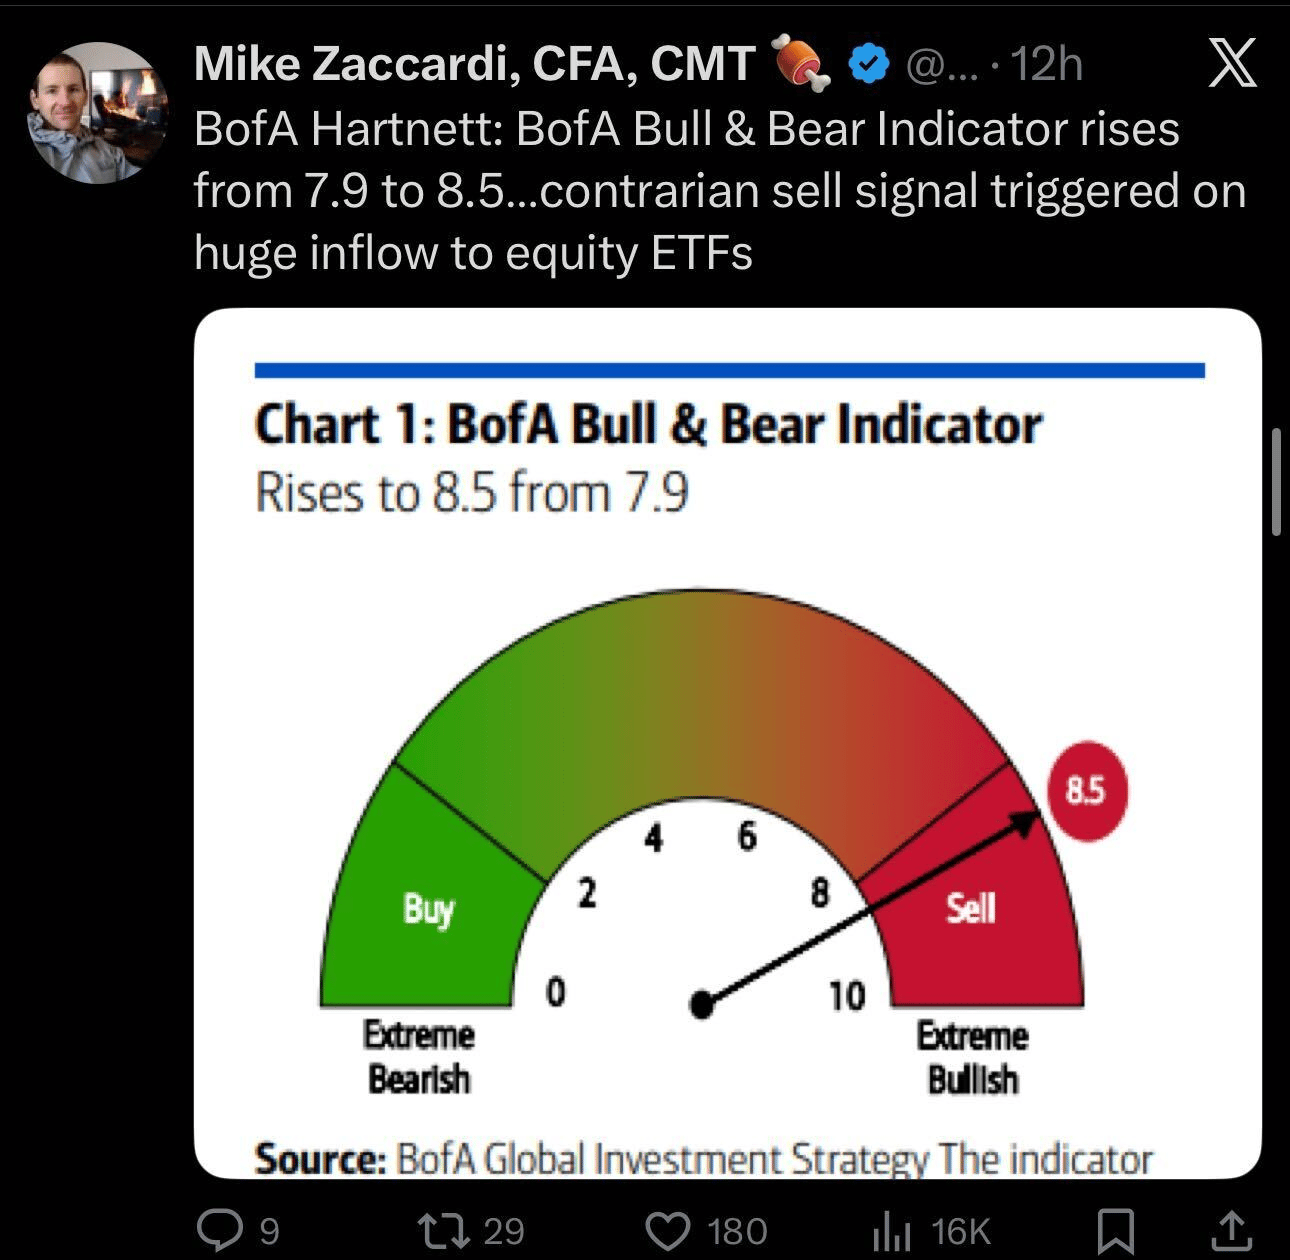Bookmark this tweet
The image size is (1290, 1260).
point(1115,1230)
